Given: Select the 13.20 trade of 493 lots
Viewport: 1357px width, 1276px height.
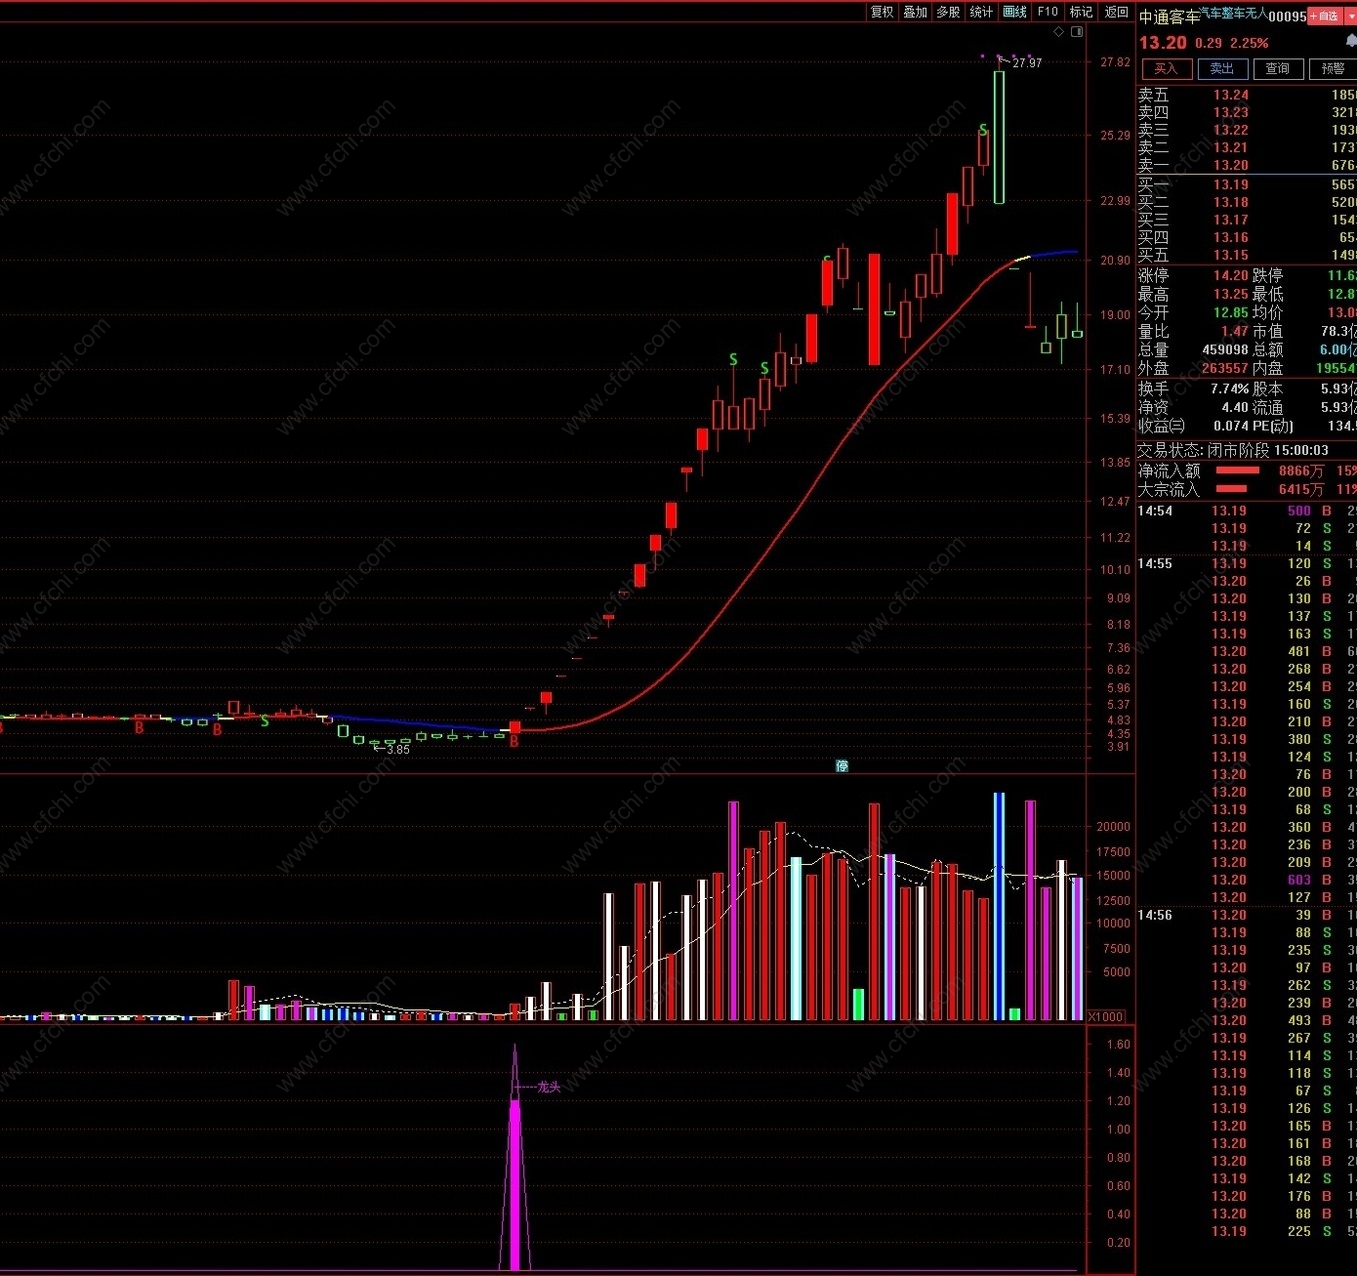Looking at the screenshot, I should (1247, 1021).
